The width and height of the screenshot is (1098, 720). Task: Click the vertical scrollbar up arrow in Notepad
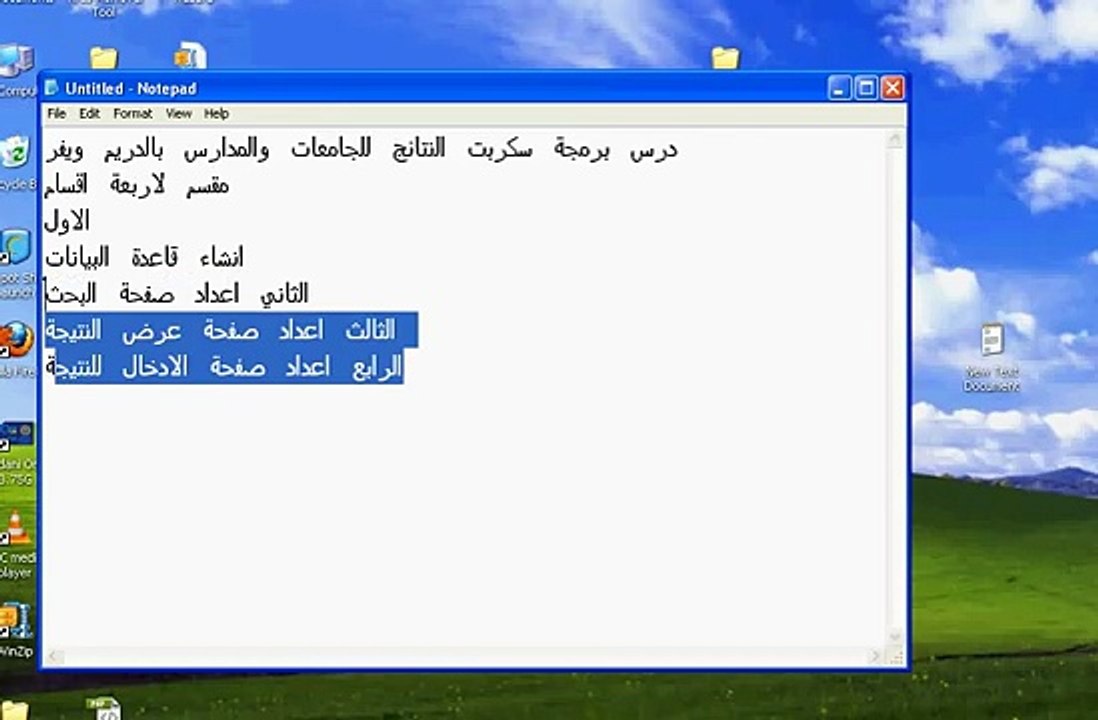[x=894, y=140]
